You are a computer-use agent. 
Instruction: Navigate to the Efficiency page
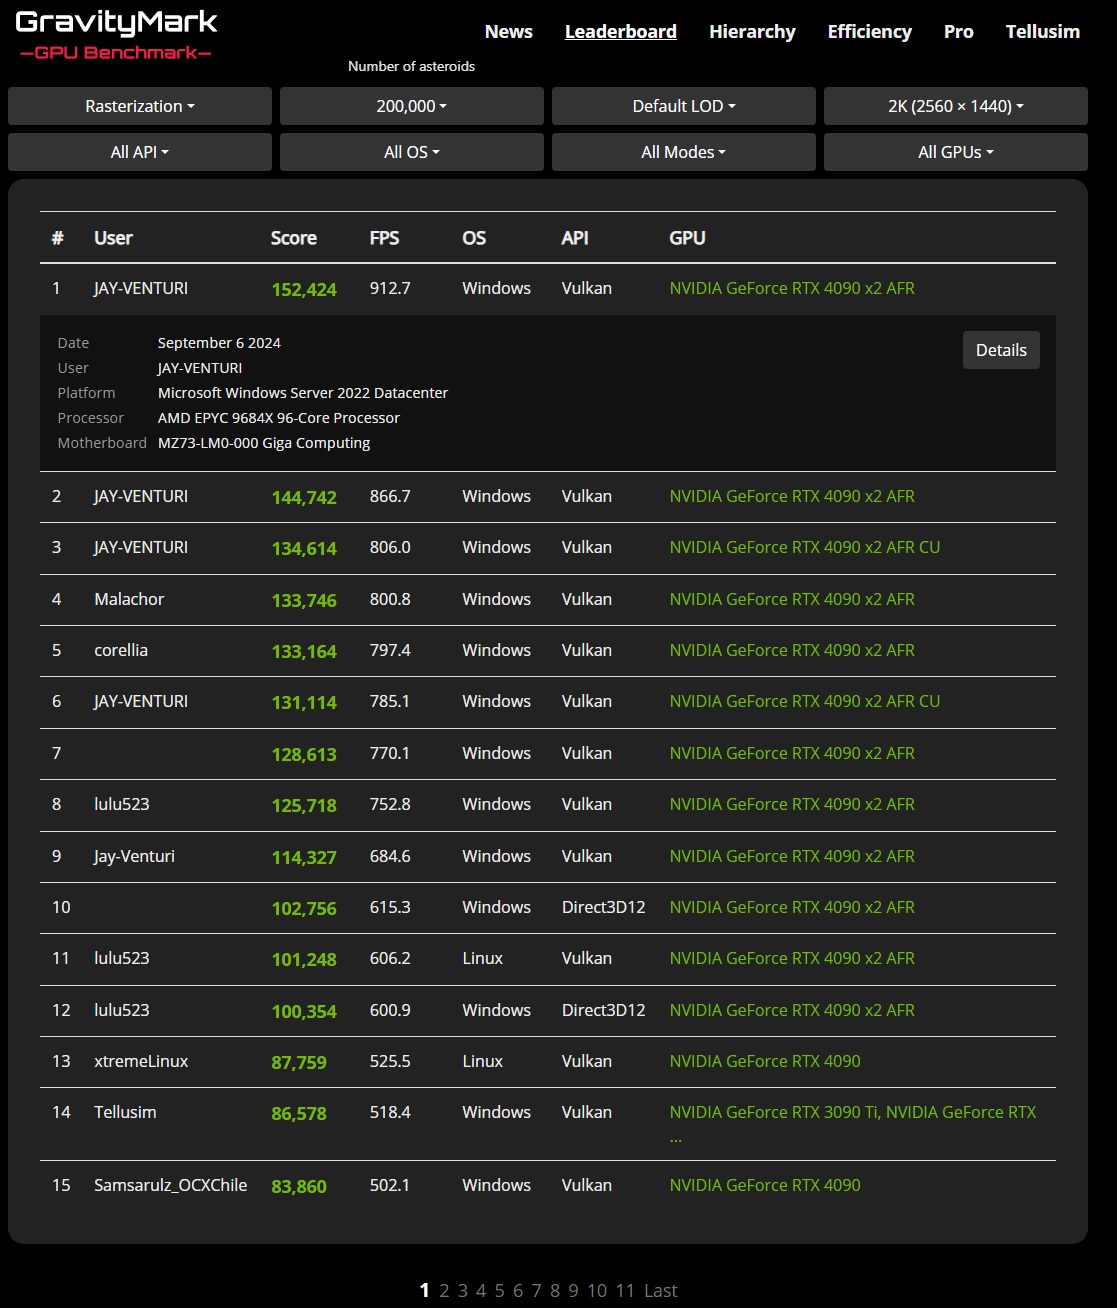[869, 32]
